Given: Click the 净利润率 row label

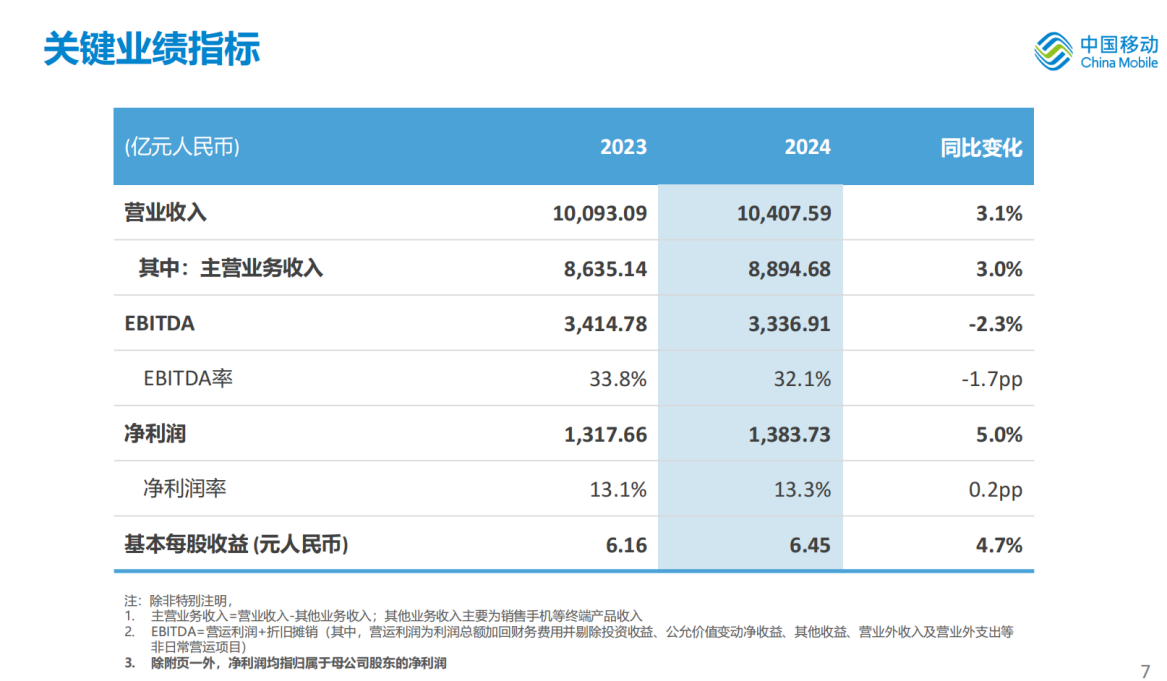Looking at the screenshot, I should pos(185,489).
